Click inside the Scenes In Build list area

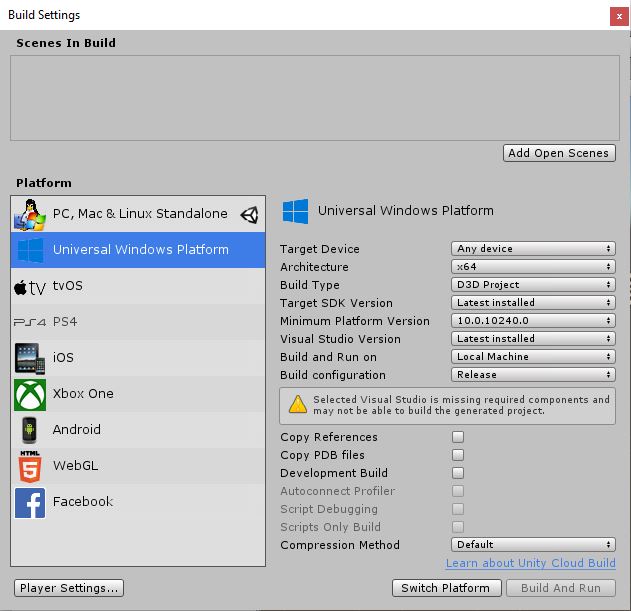(x=315, y=98)
